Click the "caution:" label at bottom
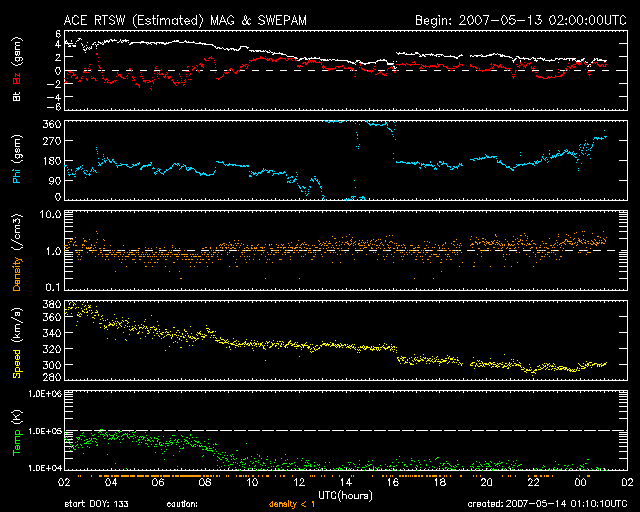The height and width of the screenshot is (512, 640). coord(182,504)
